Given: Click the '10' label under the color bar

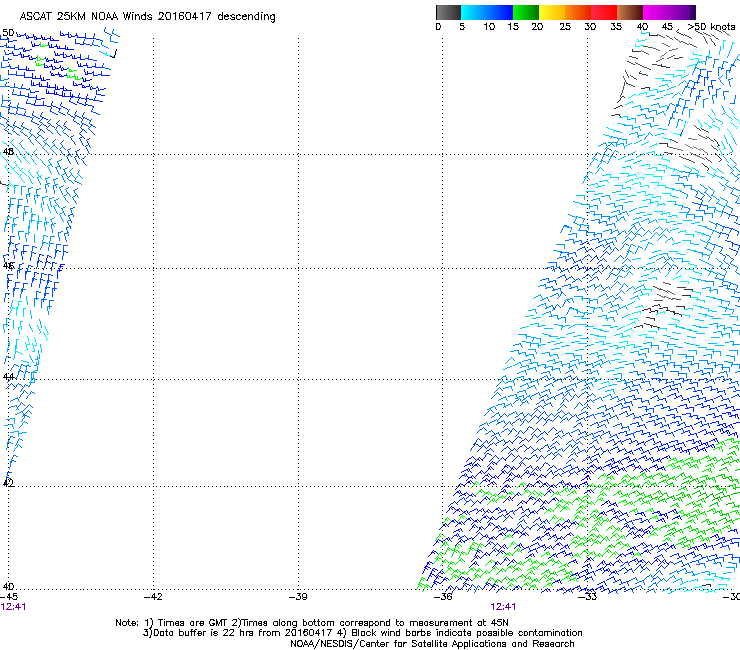Looking at the screenshot, I should pos(489,27).
